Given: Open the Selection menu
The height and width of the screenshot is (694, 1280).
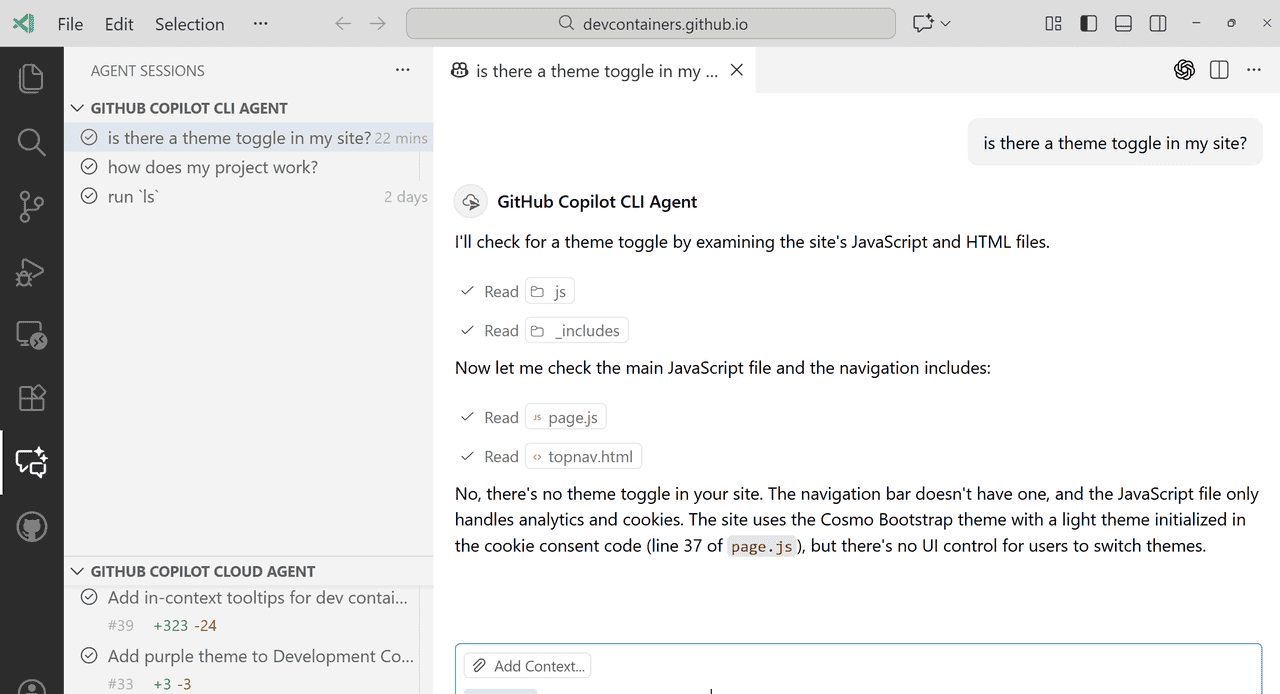Looking at the screenshot, I should [x=189, y=24].
